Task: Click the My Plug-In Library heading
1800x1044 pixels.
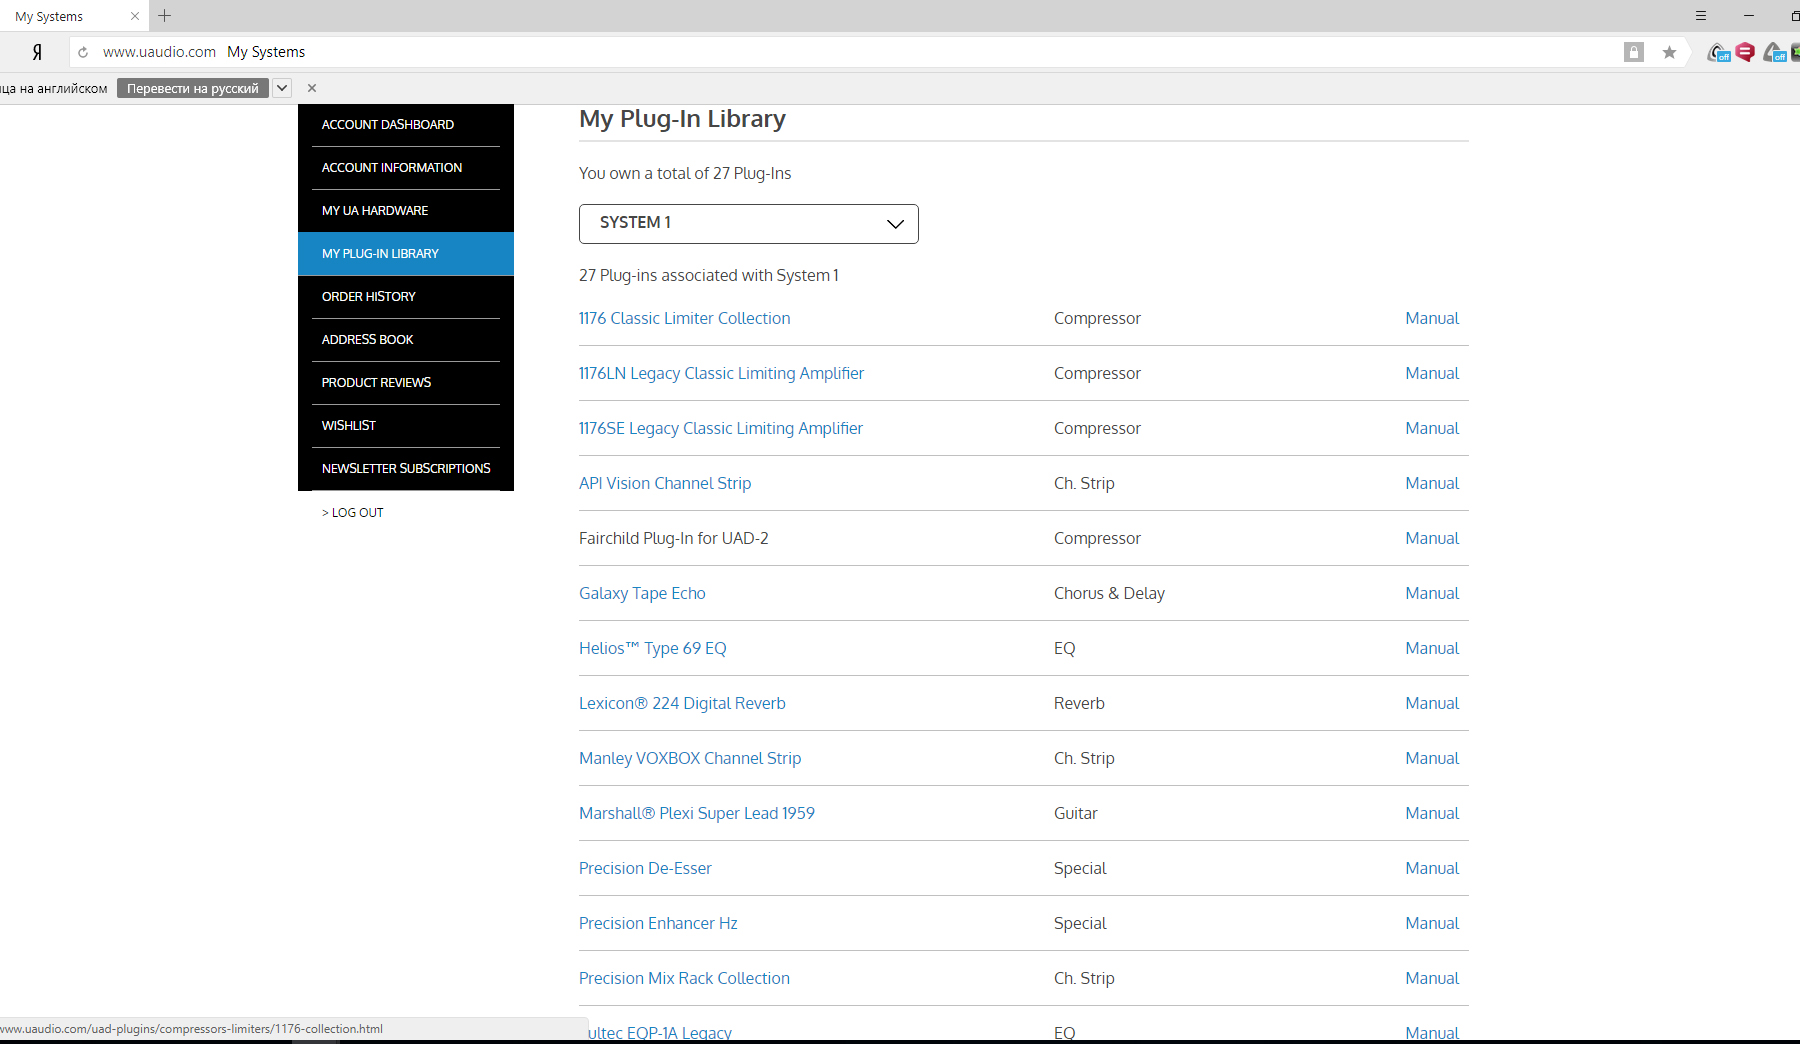Action: click(682, 119)
